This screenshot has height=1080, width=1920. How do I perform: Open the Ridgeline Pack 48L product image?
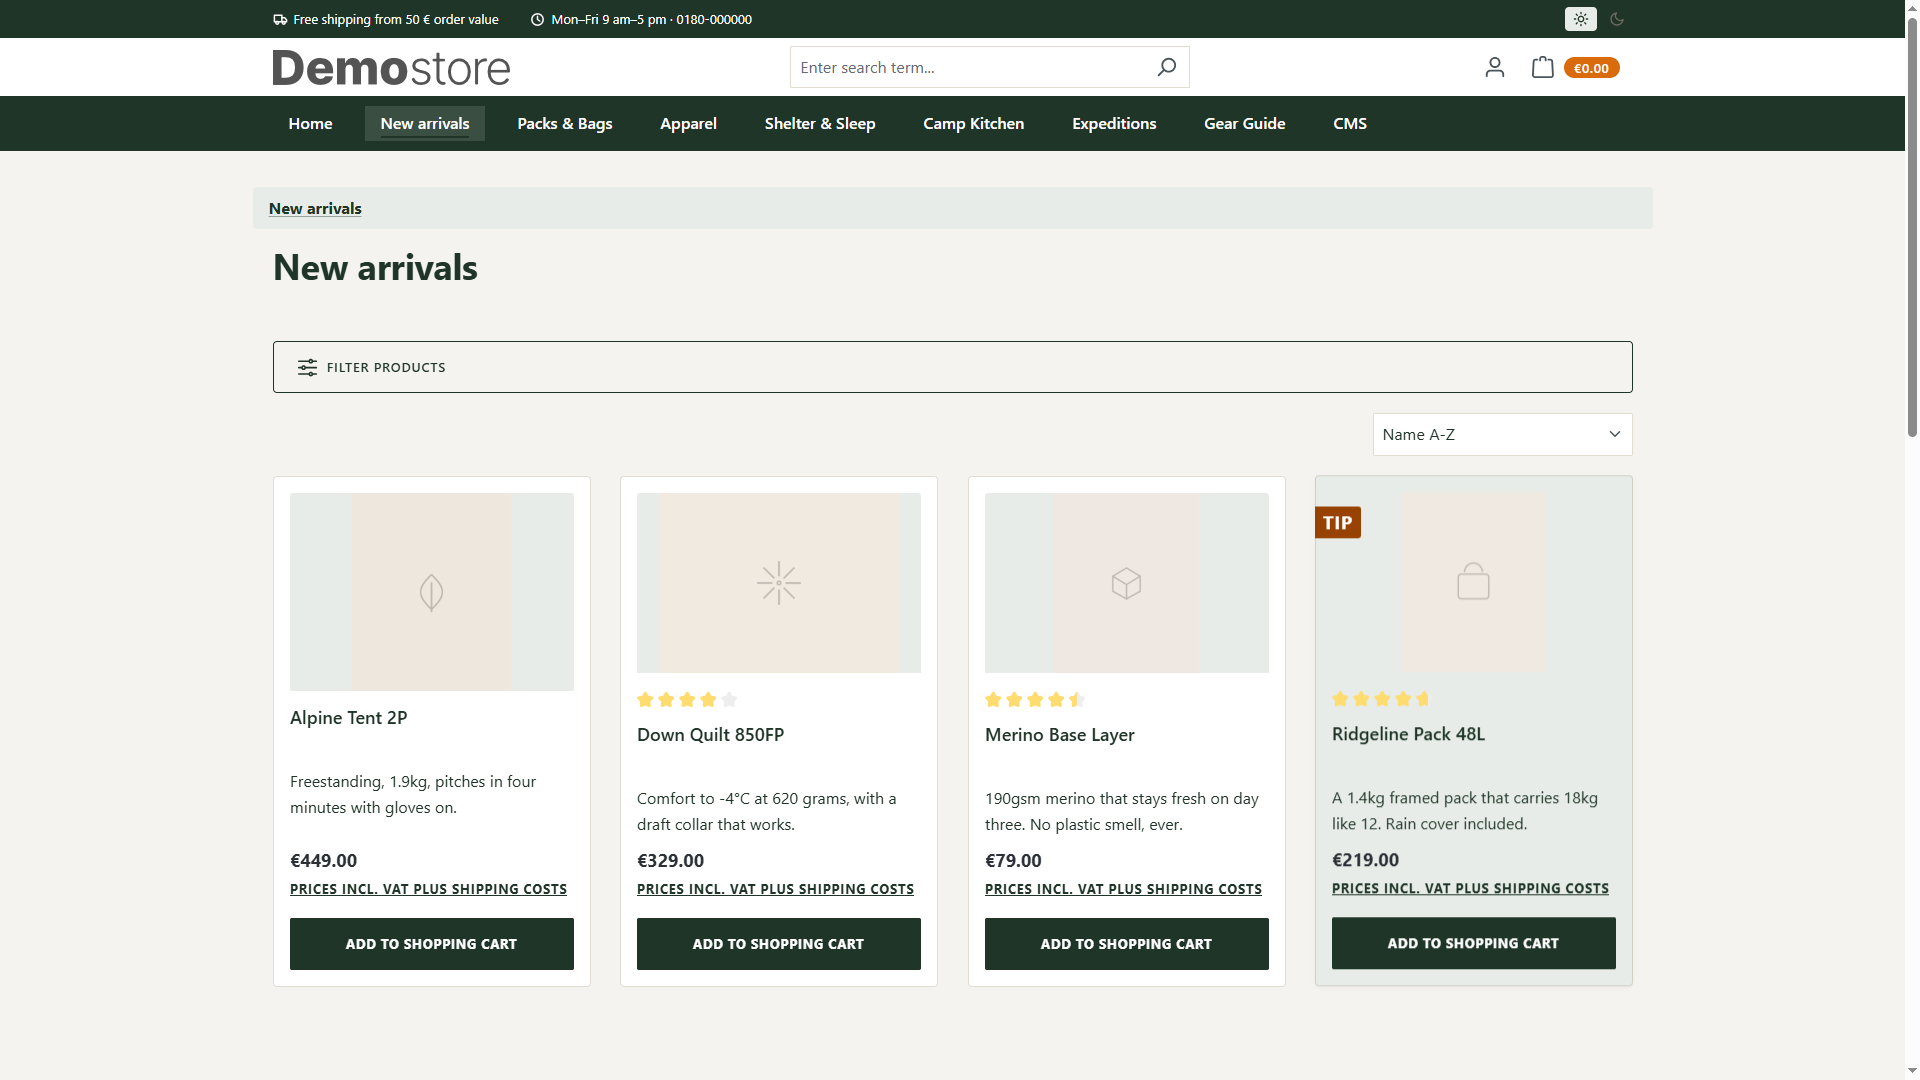pyautogui.click(x=1473, y=582)
